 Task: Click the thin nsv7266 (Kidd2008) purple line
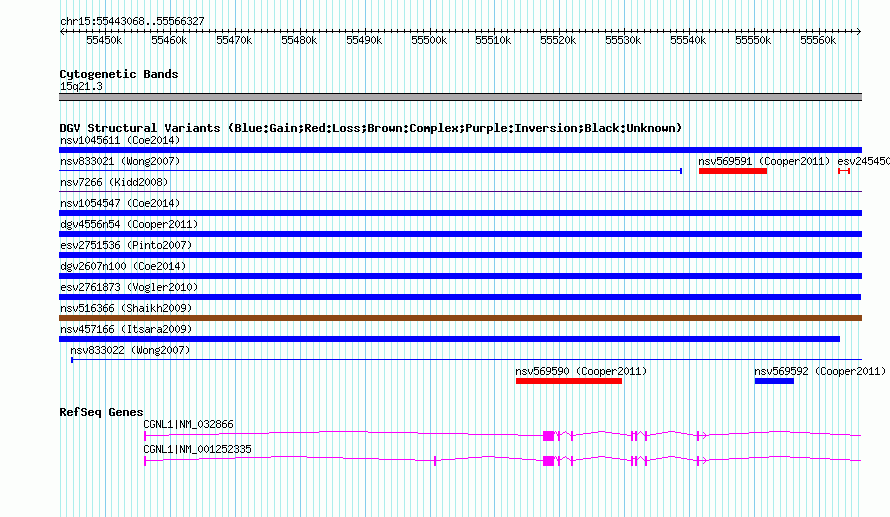point(460,192)
